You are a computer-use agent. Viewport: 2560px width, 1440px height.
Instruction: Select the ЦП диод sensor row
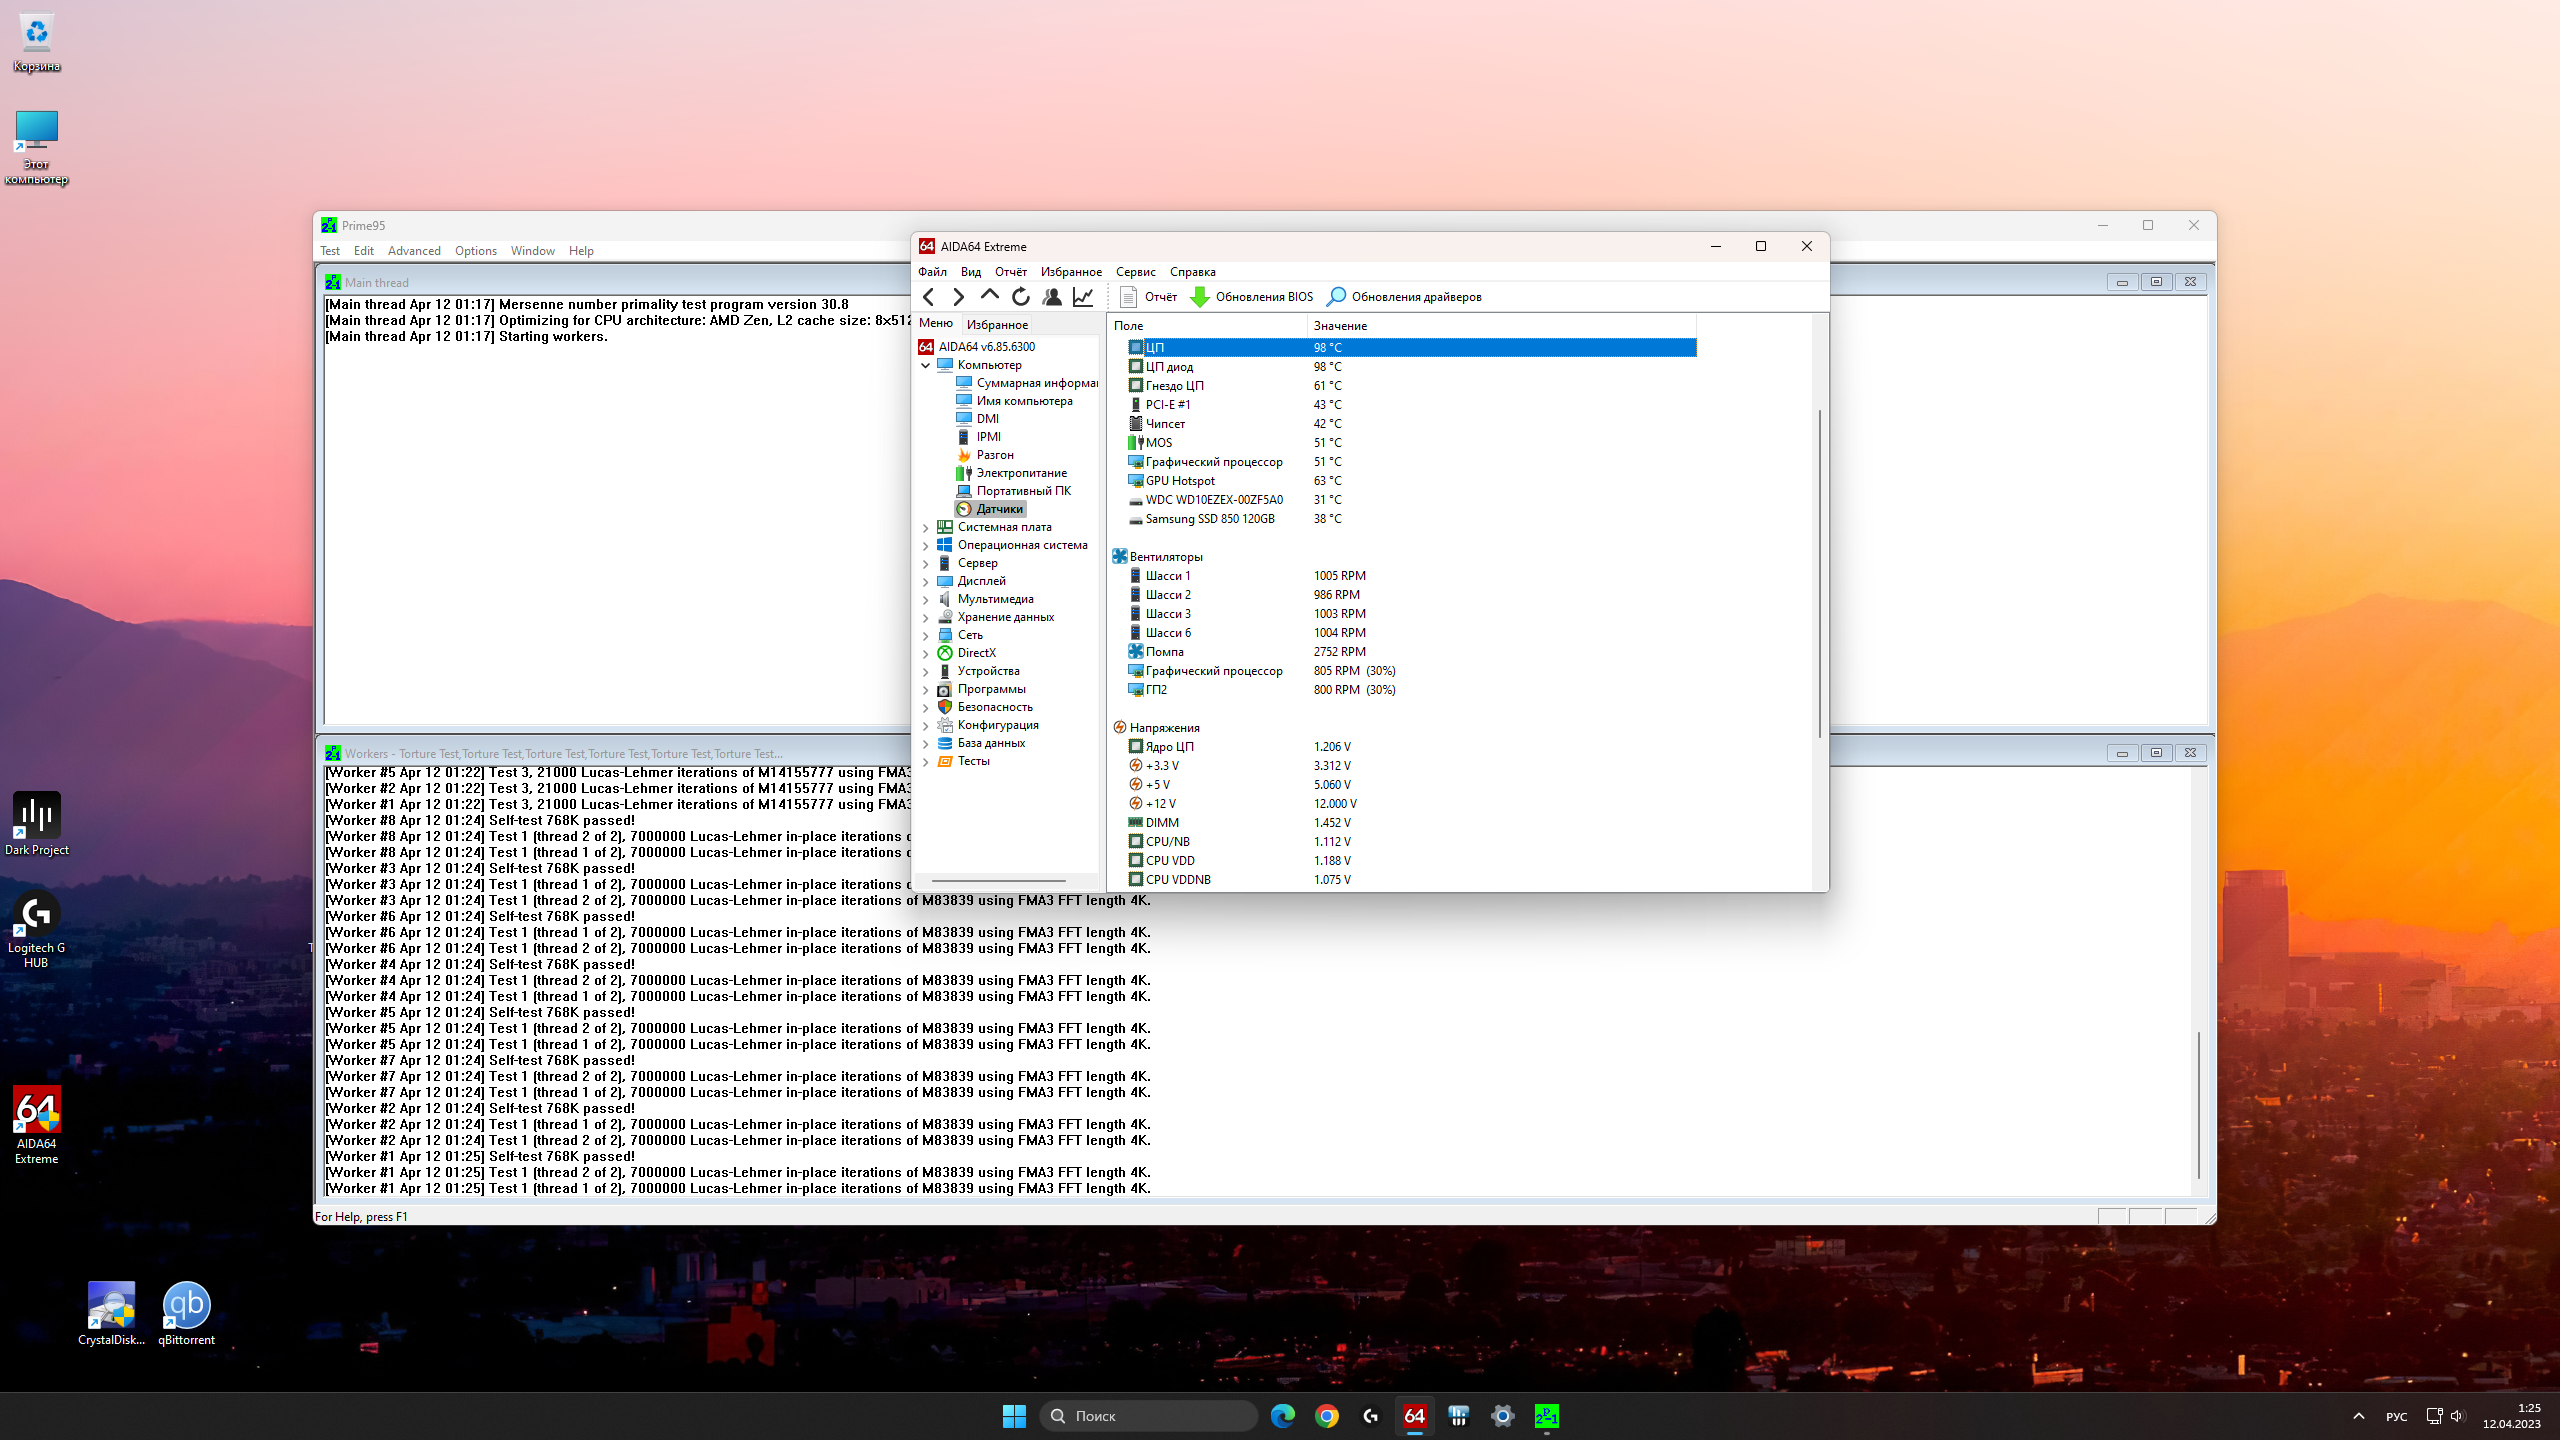1169,367
